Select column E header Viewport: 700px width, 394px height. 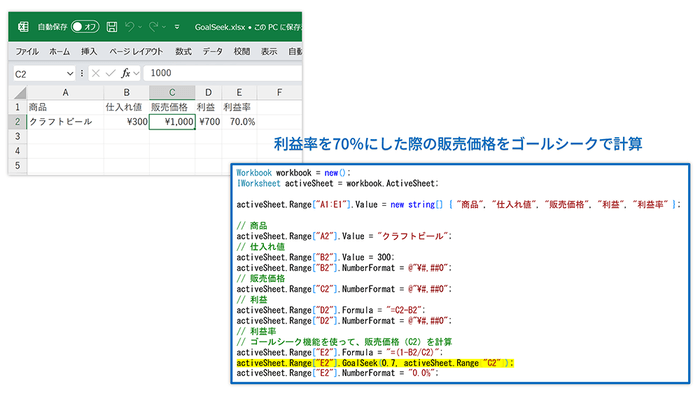click(x=239, y=93)
